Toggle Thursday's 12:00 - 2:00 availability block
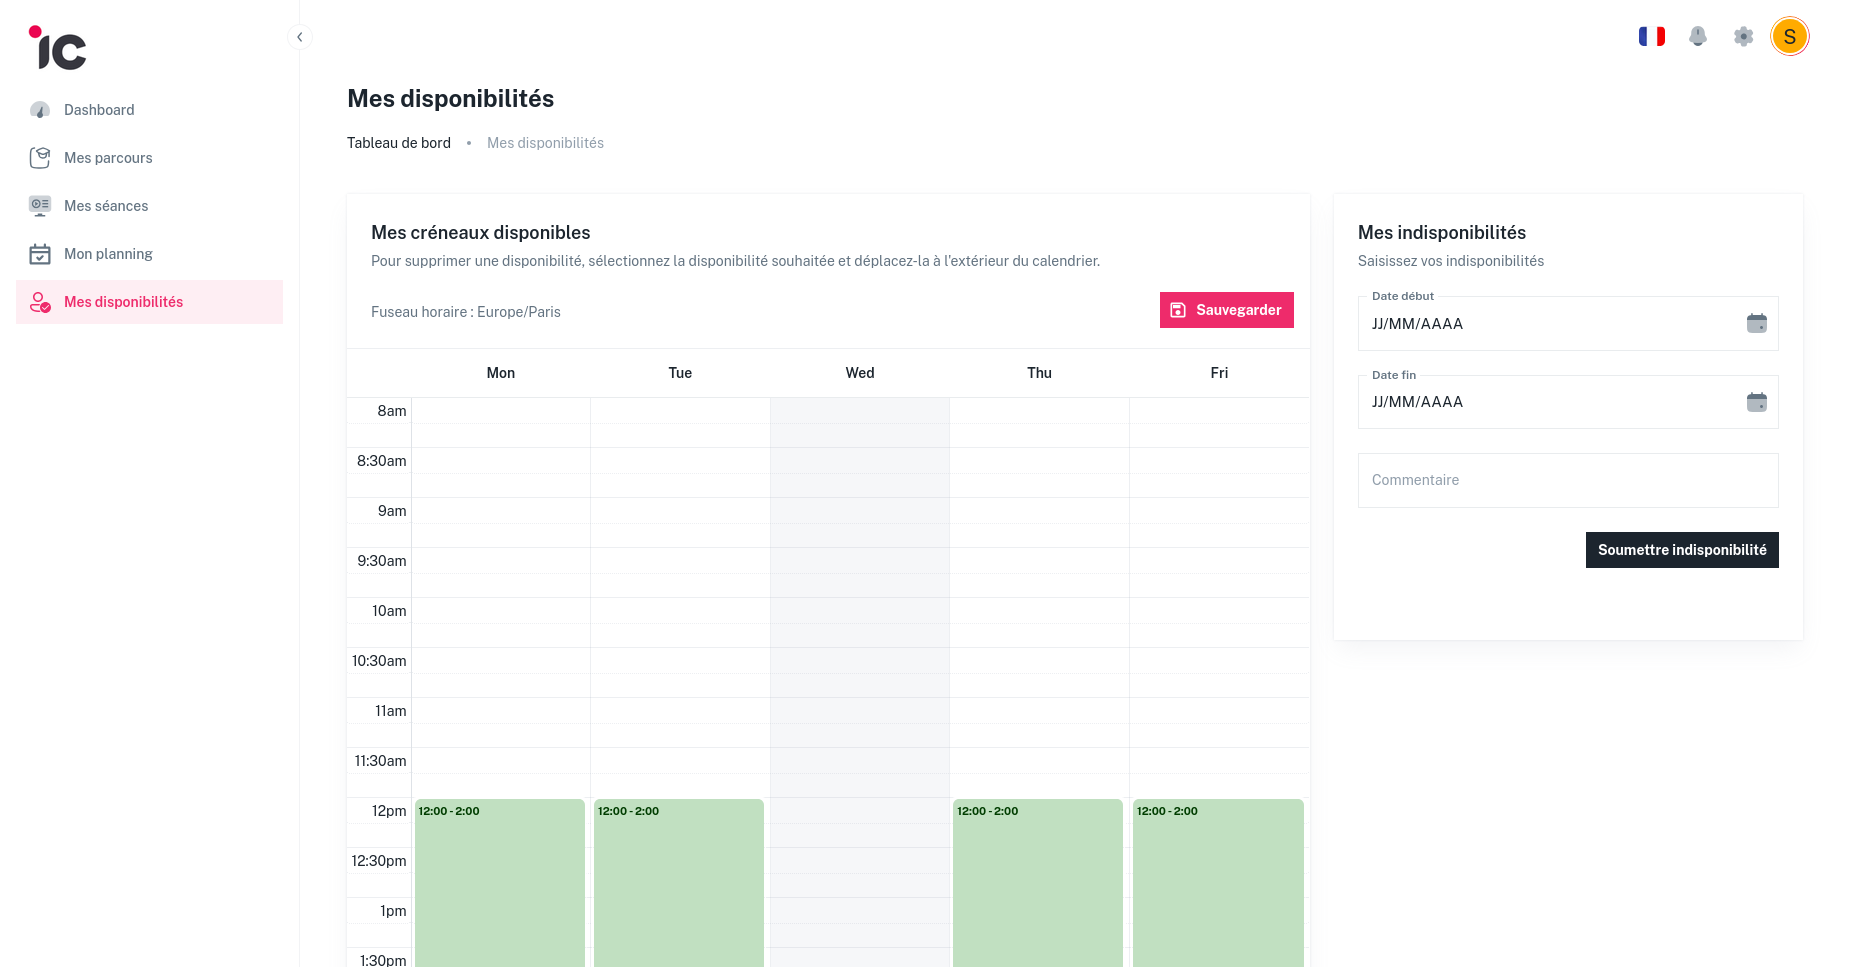The height and width of the screenshot is (967, 1850). pos(1038,880)
